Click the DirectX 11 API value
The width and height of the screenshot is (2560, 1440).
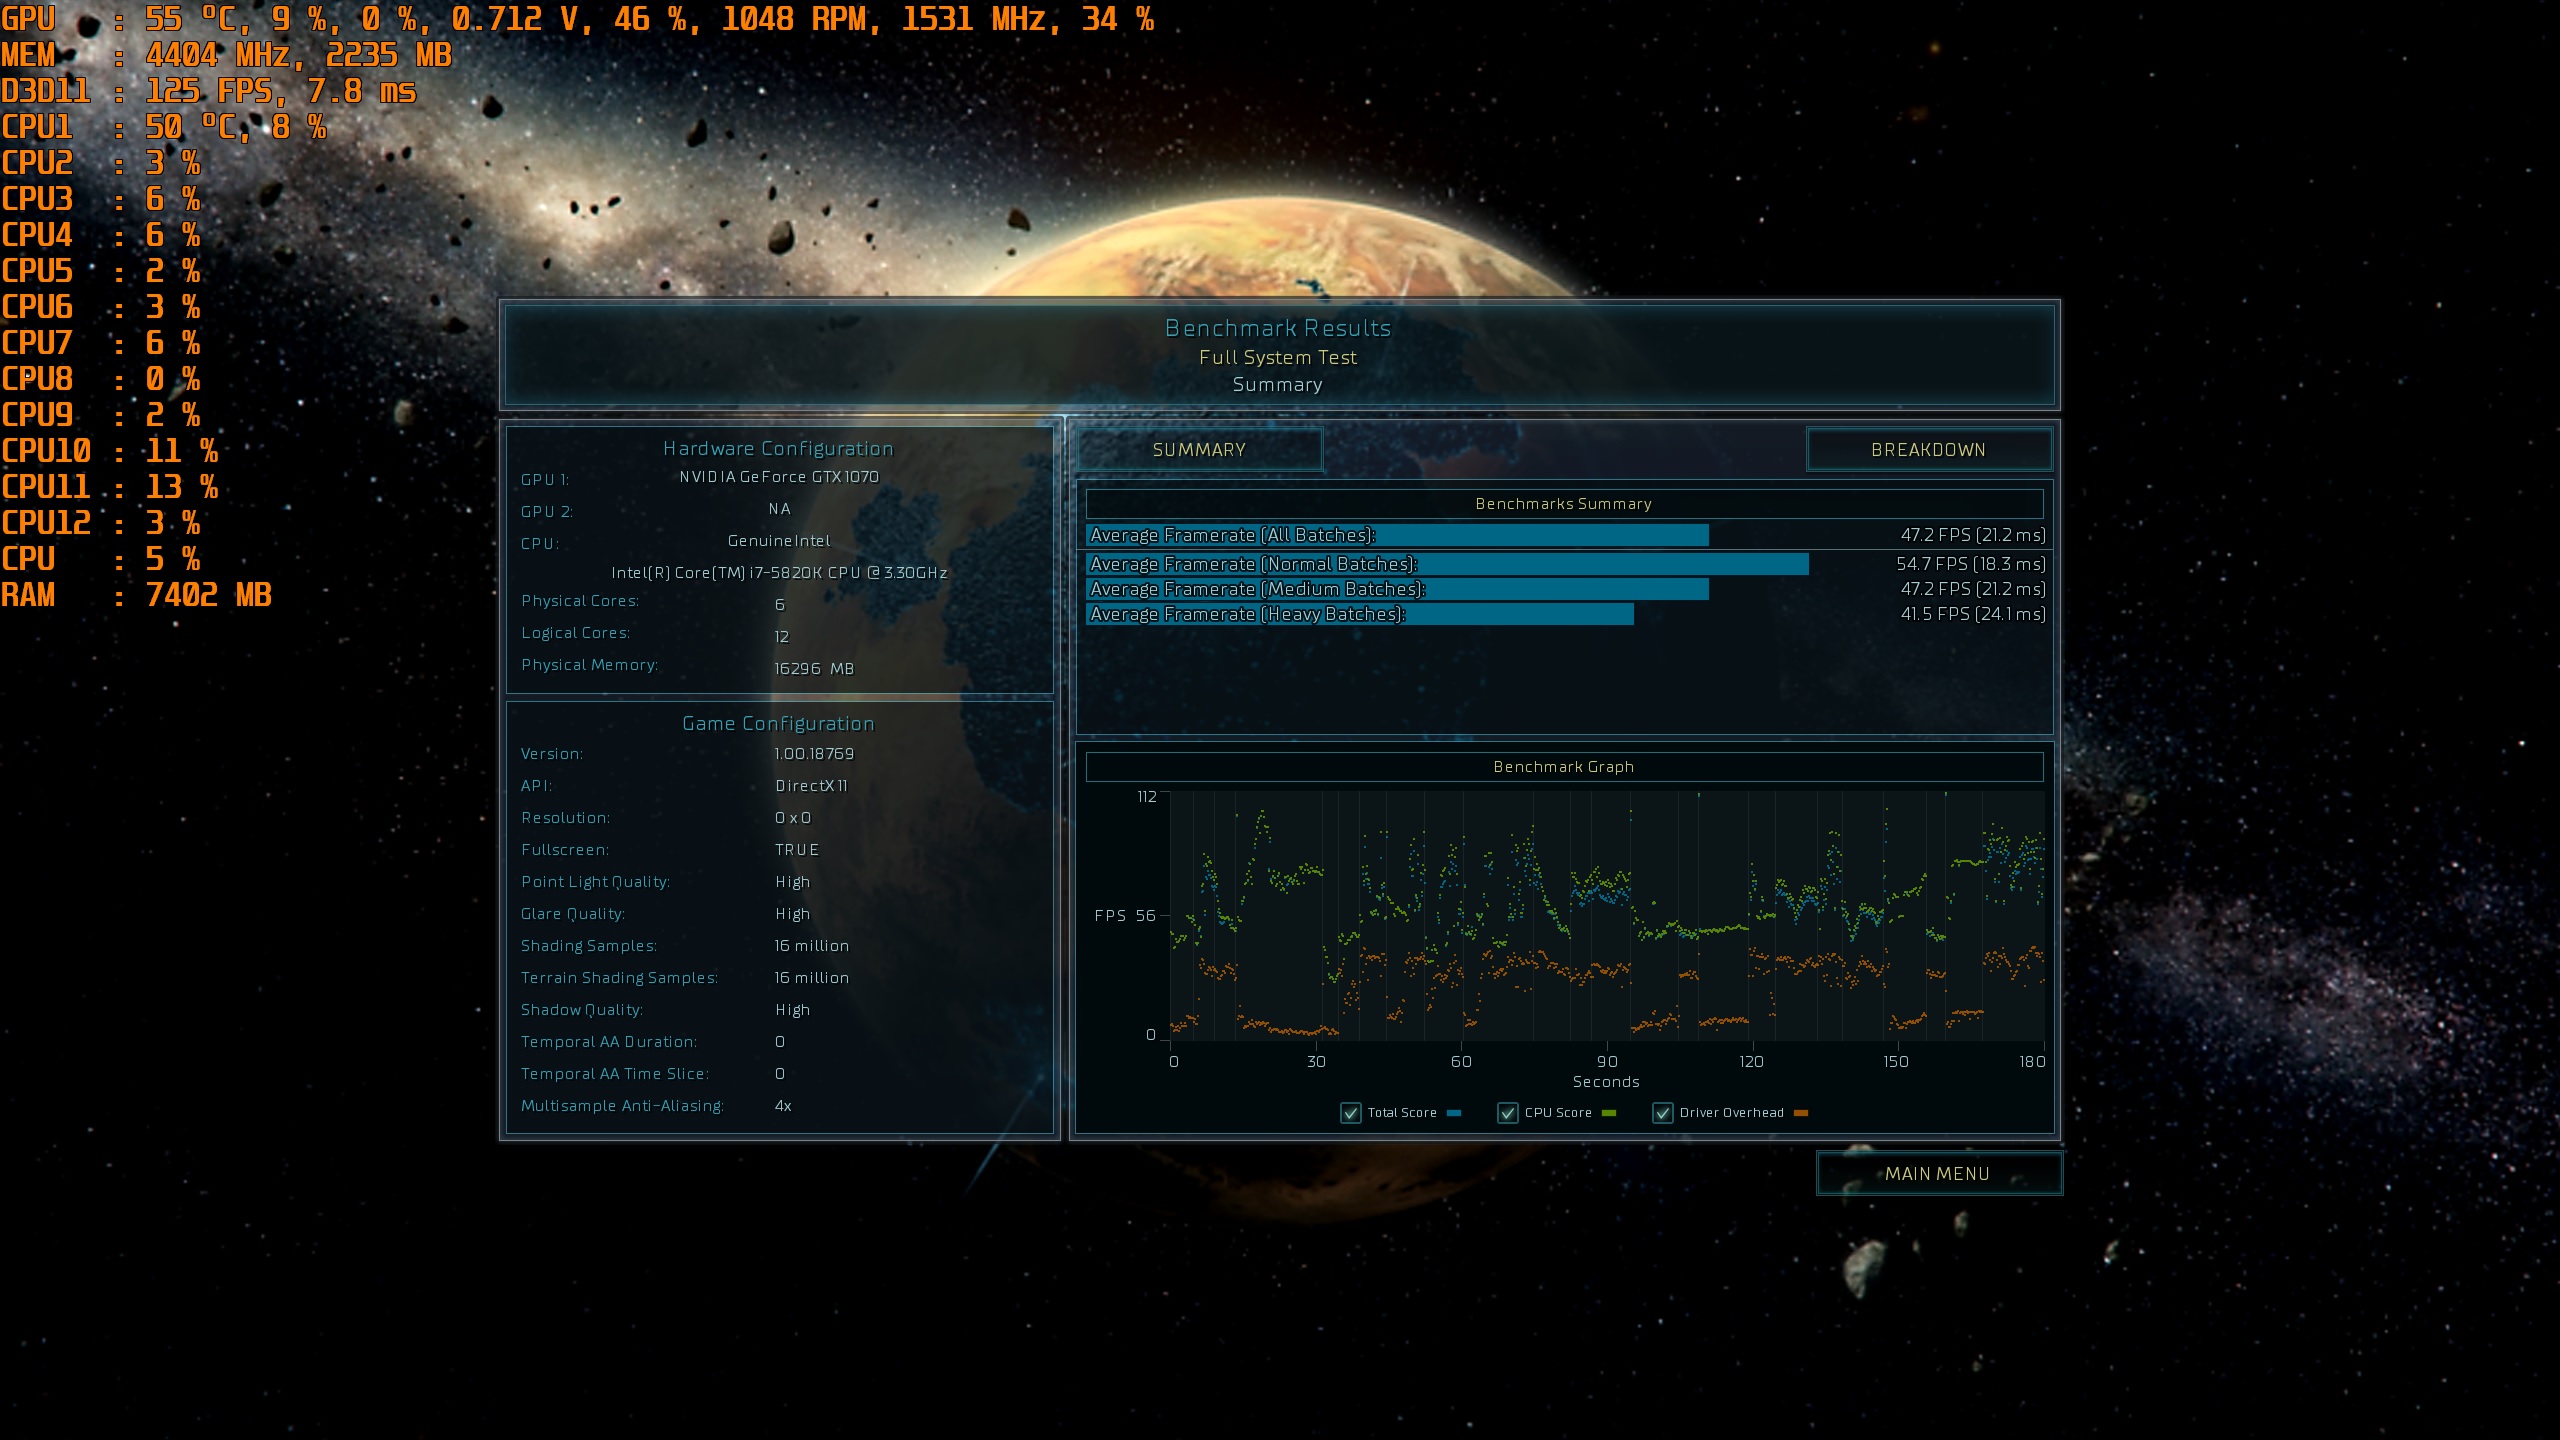pos(811,786)
